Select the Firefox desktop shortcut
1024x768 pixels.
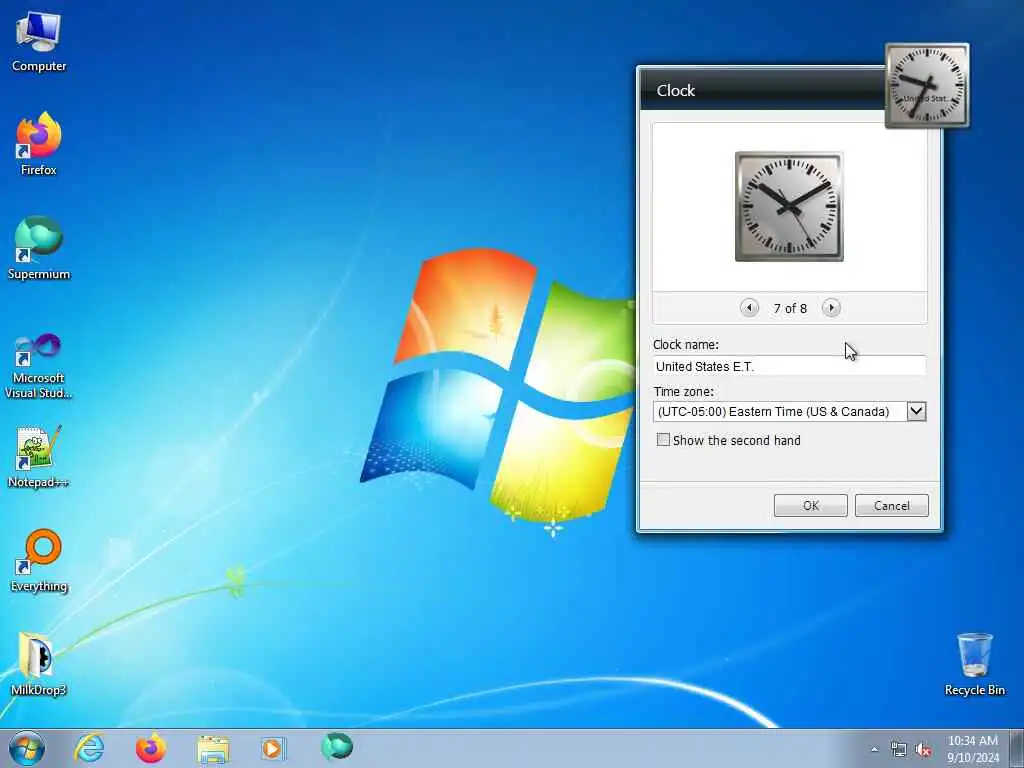point(39,144)
